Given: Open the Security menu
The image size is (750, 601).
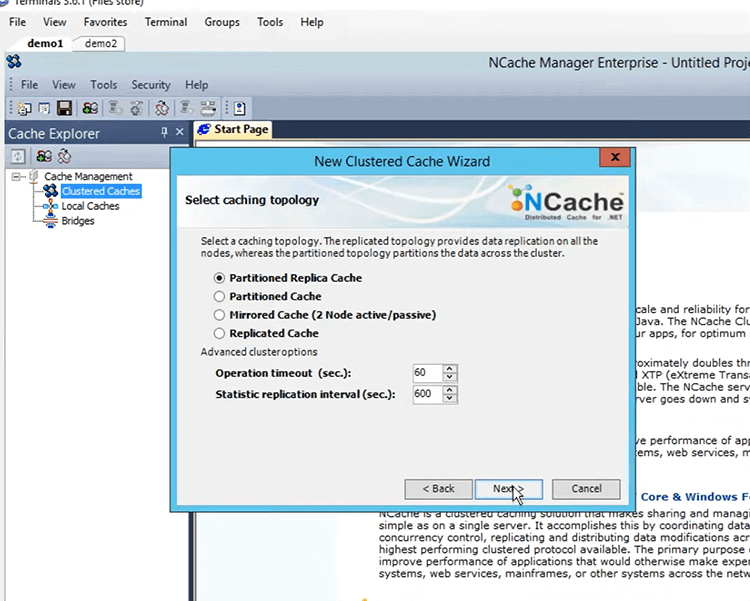Looking at the screenshot, I should pyautogui.click(x=151, y=85).
